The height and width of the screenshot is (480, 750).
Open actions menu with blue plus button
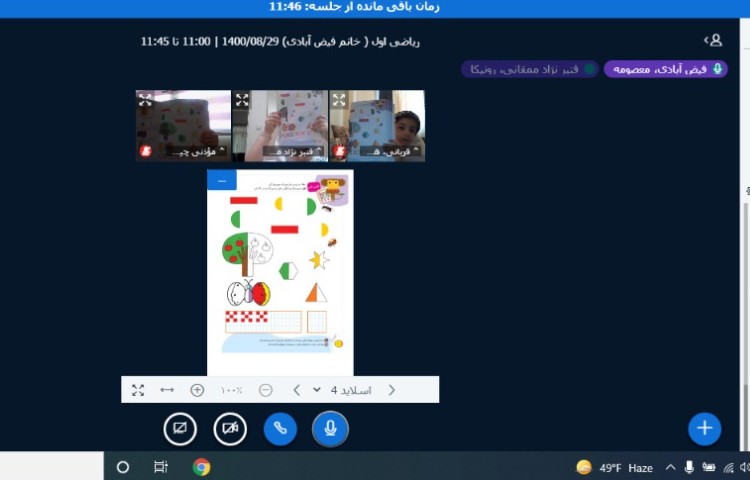[x=705, y=428]
